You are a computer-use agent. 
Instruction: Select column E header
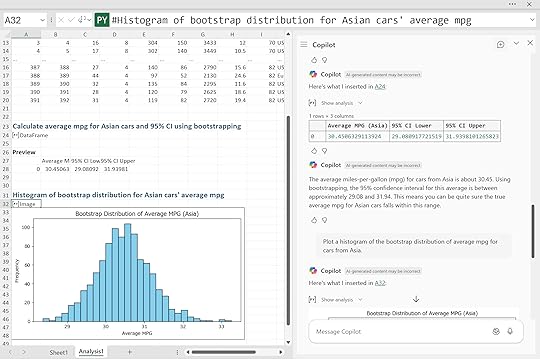(x=144, y=34)
